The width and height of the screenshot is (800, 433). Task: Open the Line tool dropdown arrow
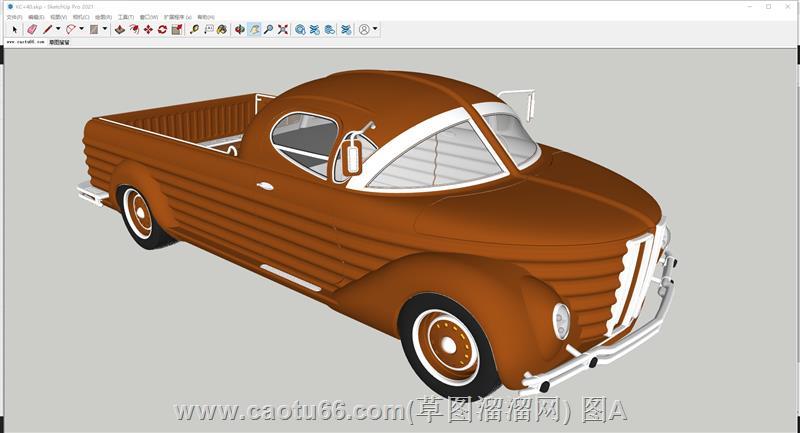58,29
